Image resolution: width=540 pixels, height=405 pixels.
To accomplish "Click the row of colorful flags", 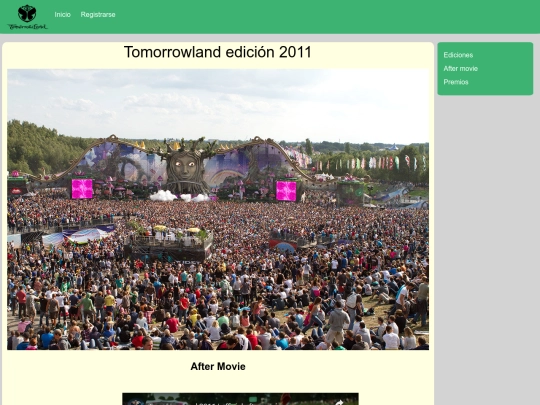I will [x=370, y=163].
